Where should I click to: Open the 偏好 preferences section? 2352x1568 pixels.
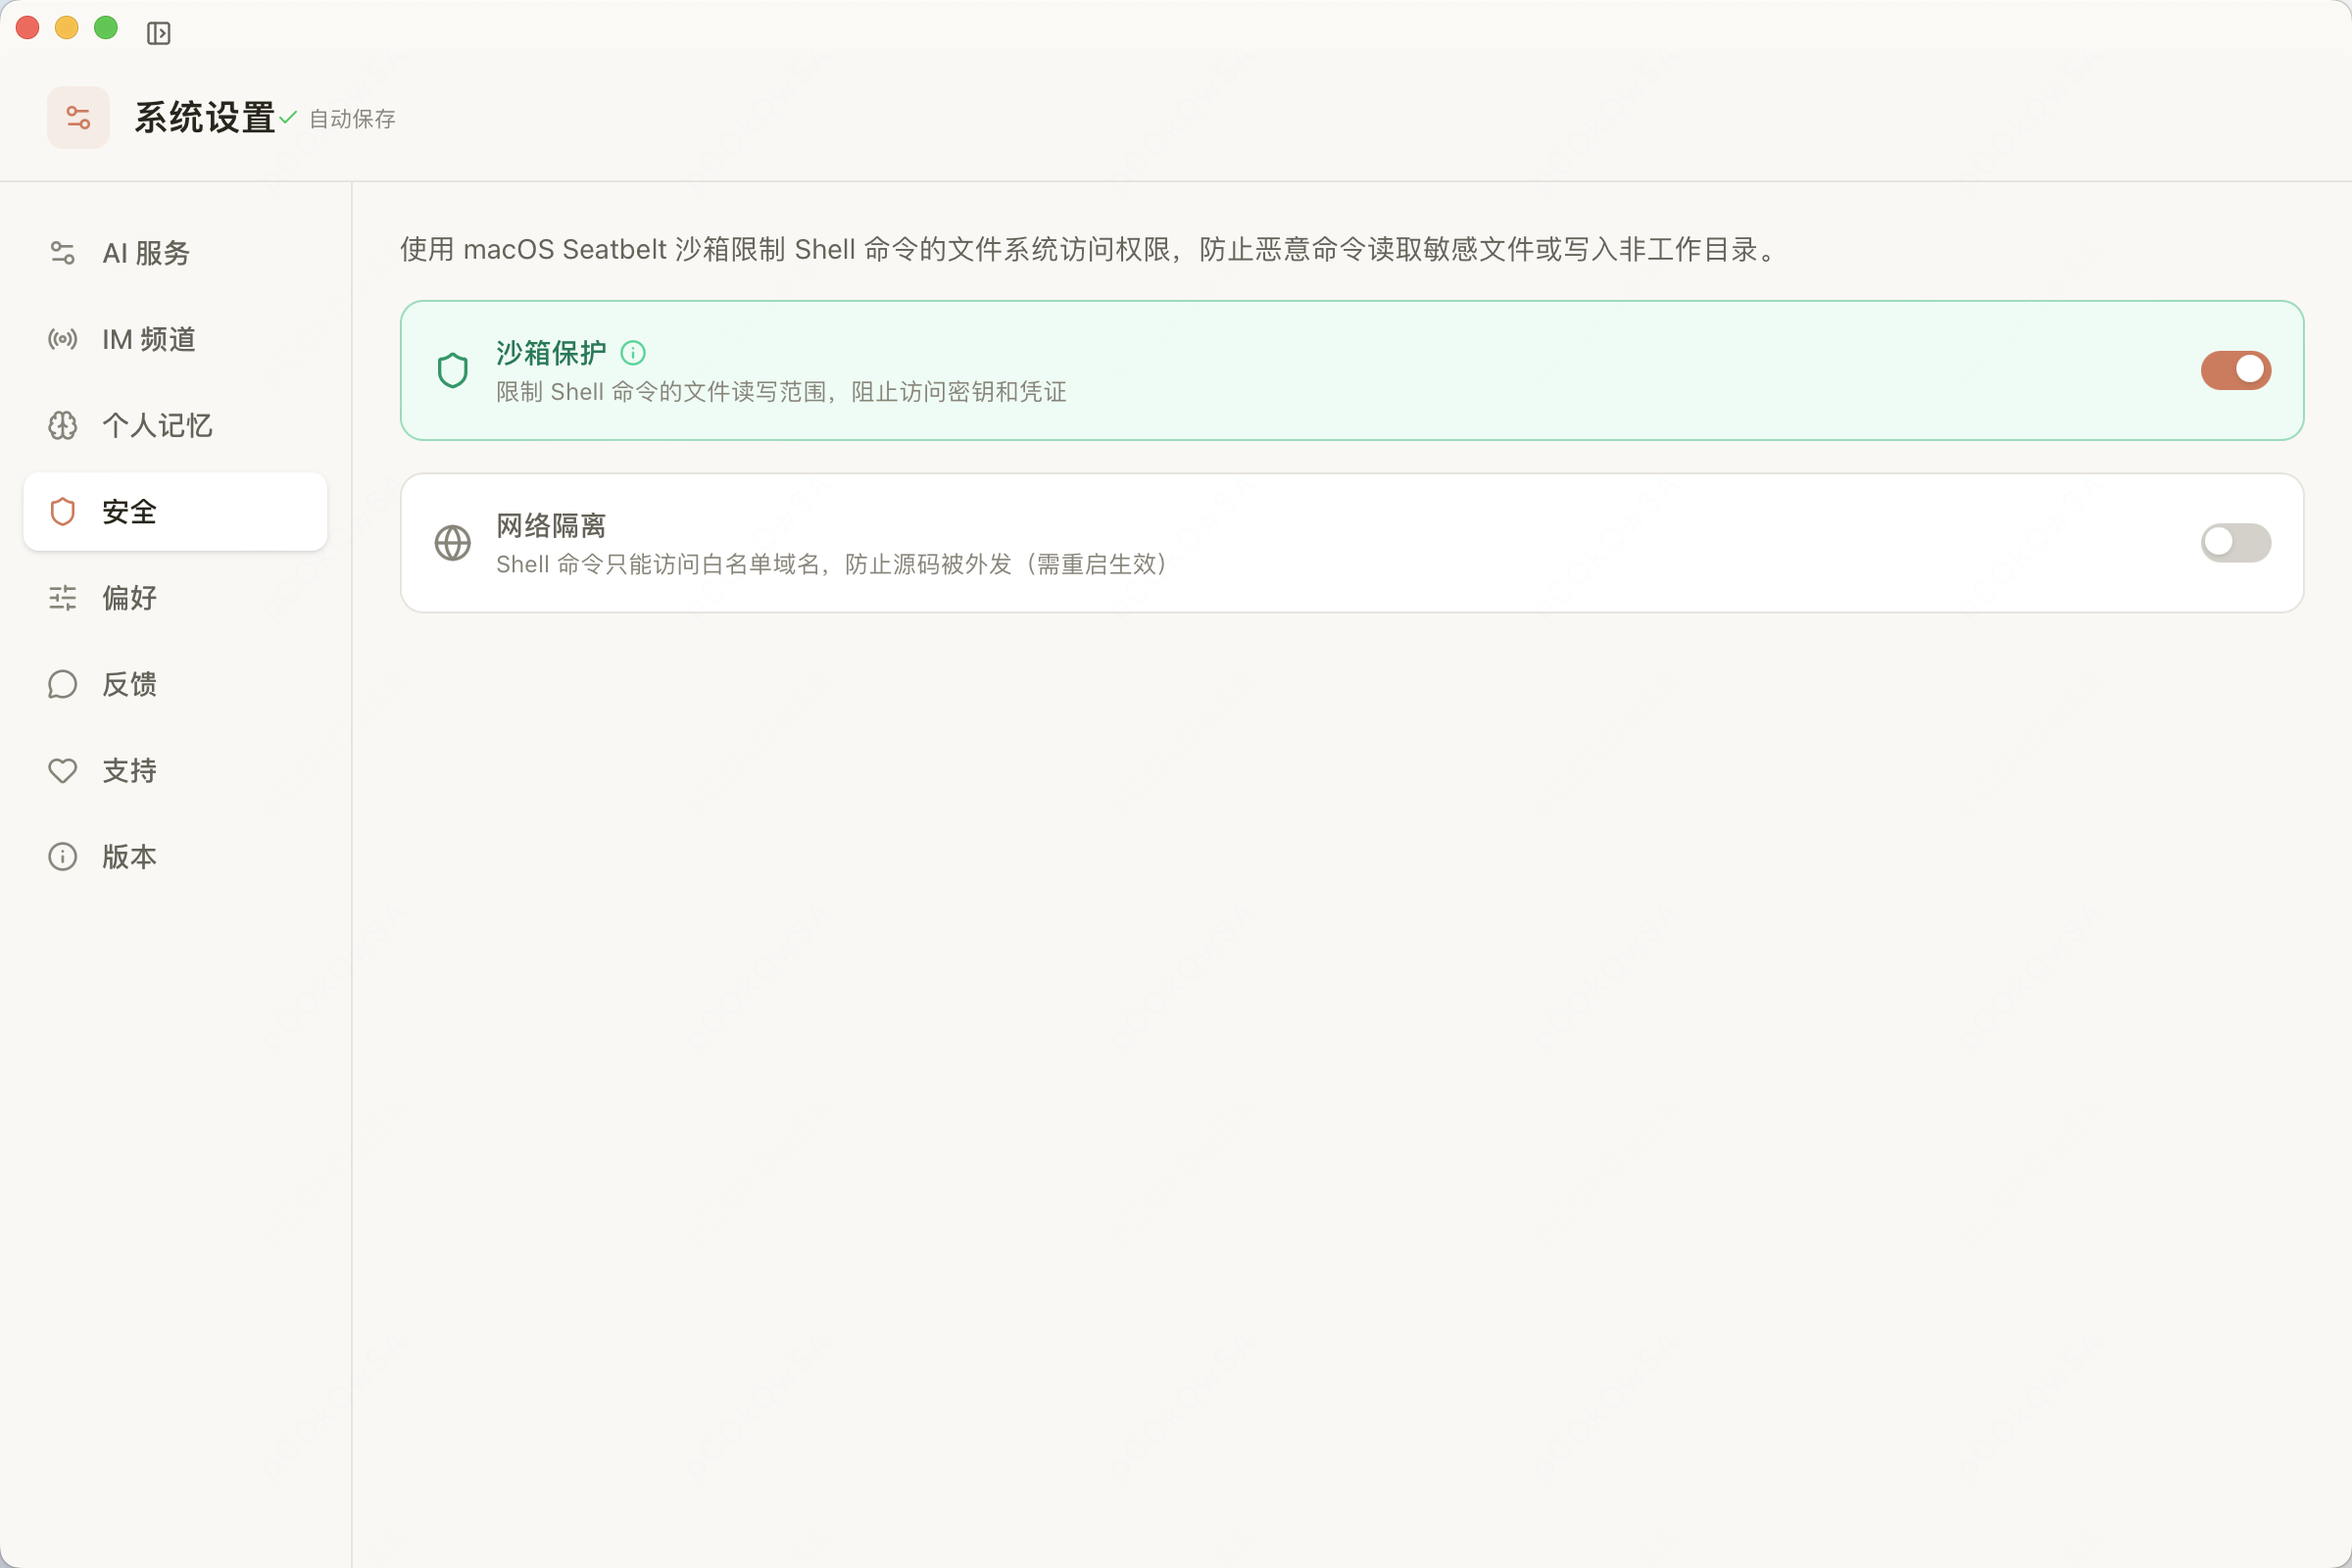[x=128, y=597]
